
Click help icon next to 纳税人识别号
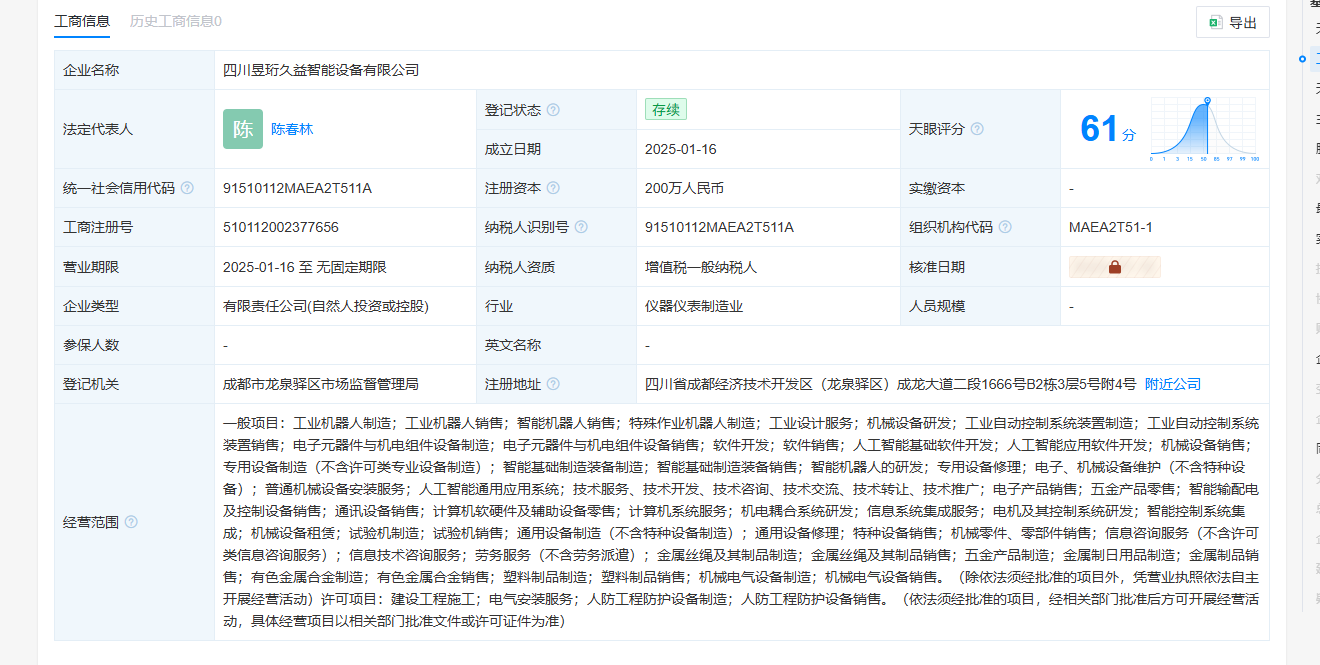click(x=581, y=227)
